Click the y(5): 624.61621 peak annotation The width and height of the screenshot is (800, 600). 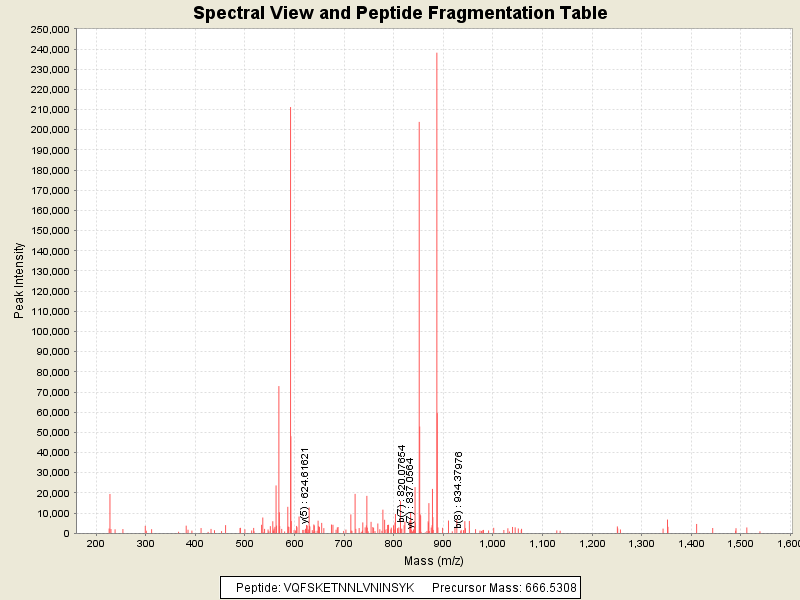305,486
